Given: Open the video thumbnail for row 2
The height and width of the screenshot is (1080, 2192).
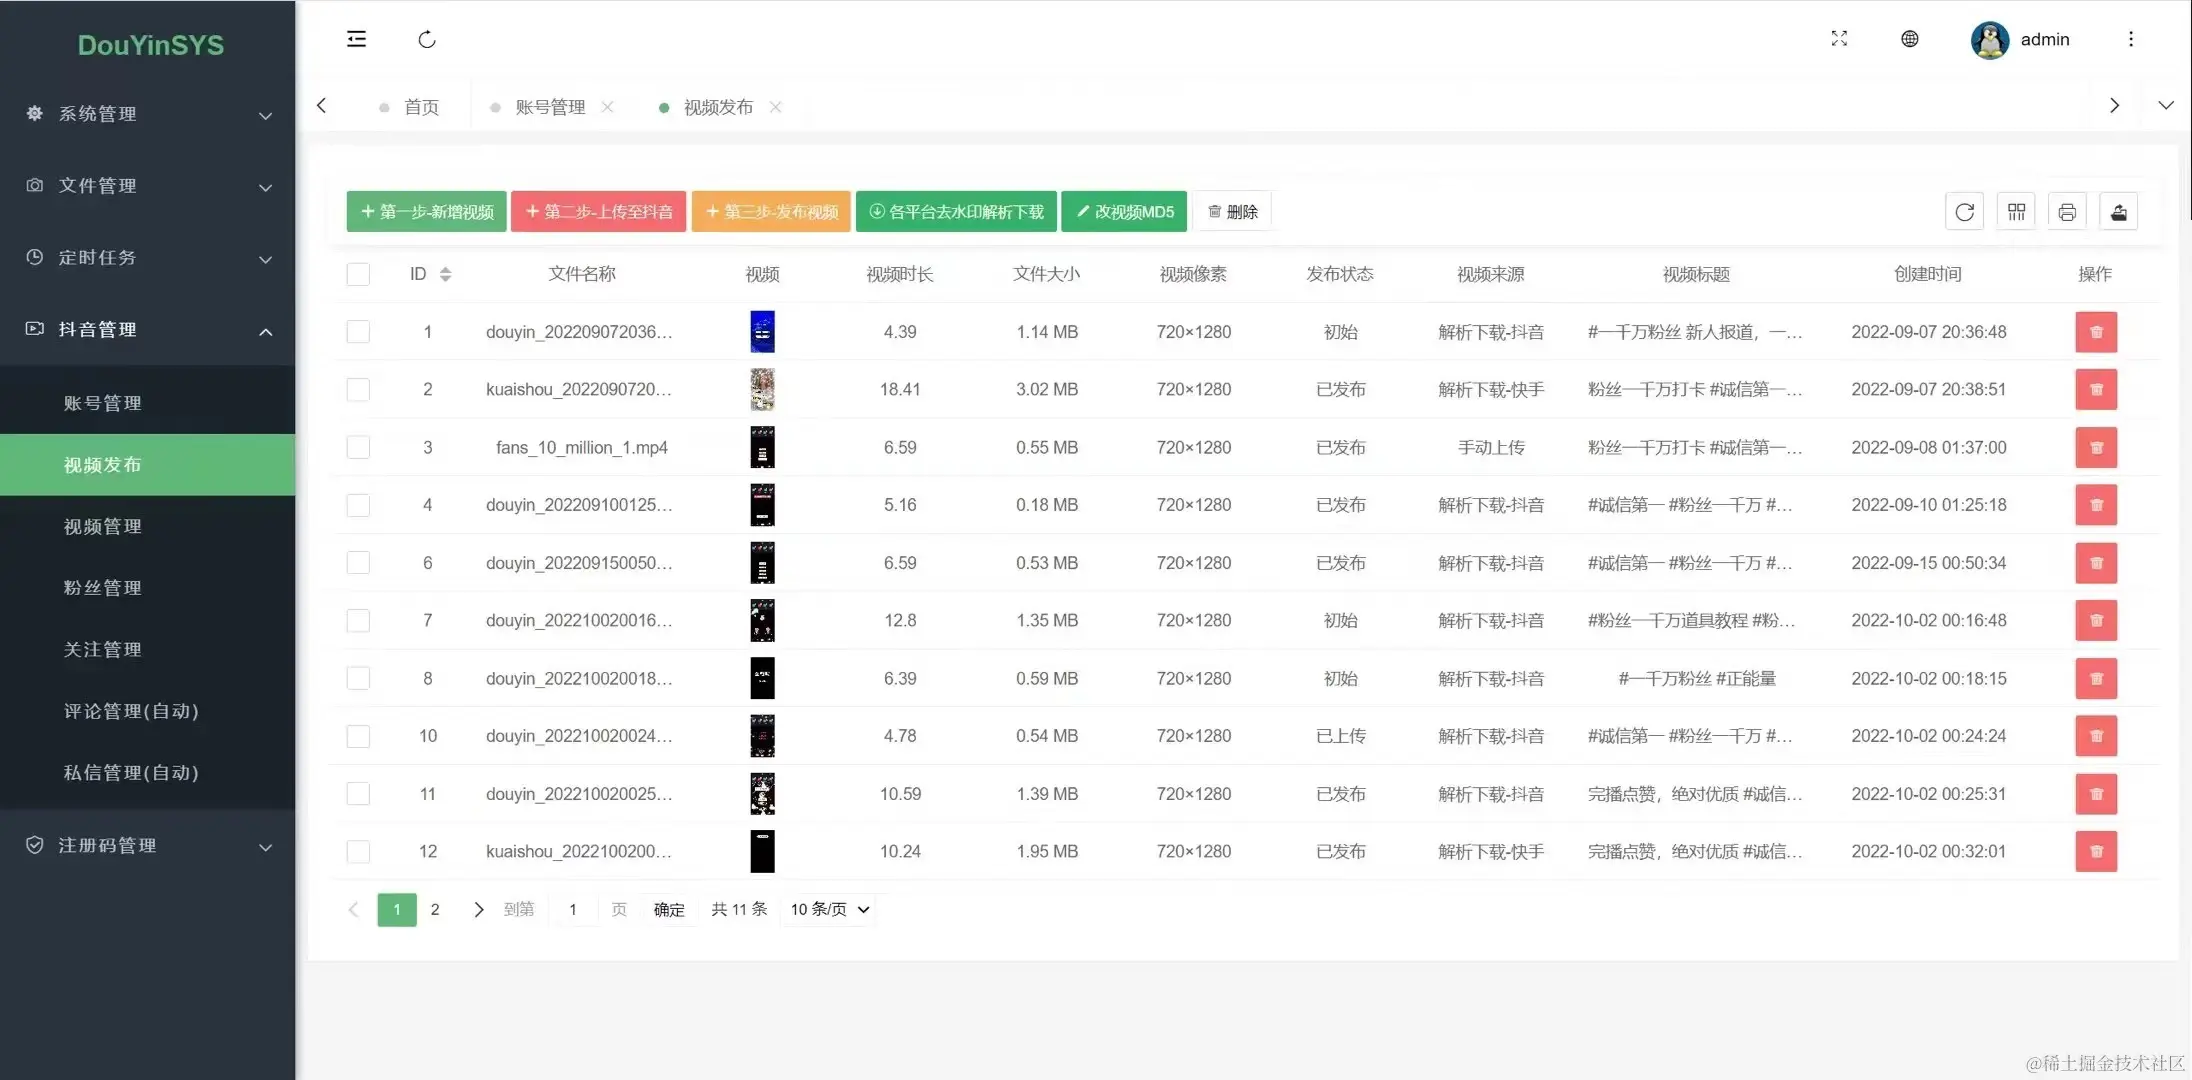Looking at the screenshot, I should [x=762, y=390].
